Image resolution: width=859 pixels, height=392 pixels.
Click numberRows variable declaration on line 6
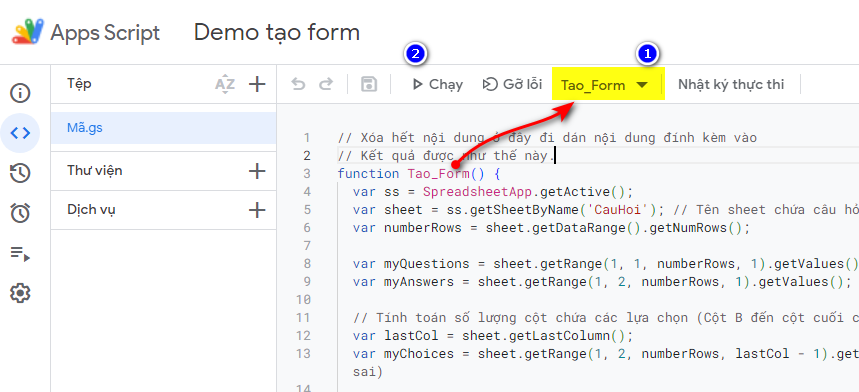pos(423,228)
